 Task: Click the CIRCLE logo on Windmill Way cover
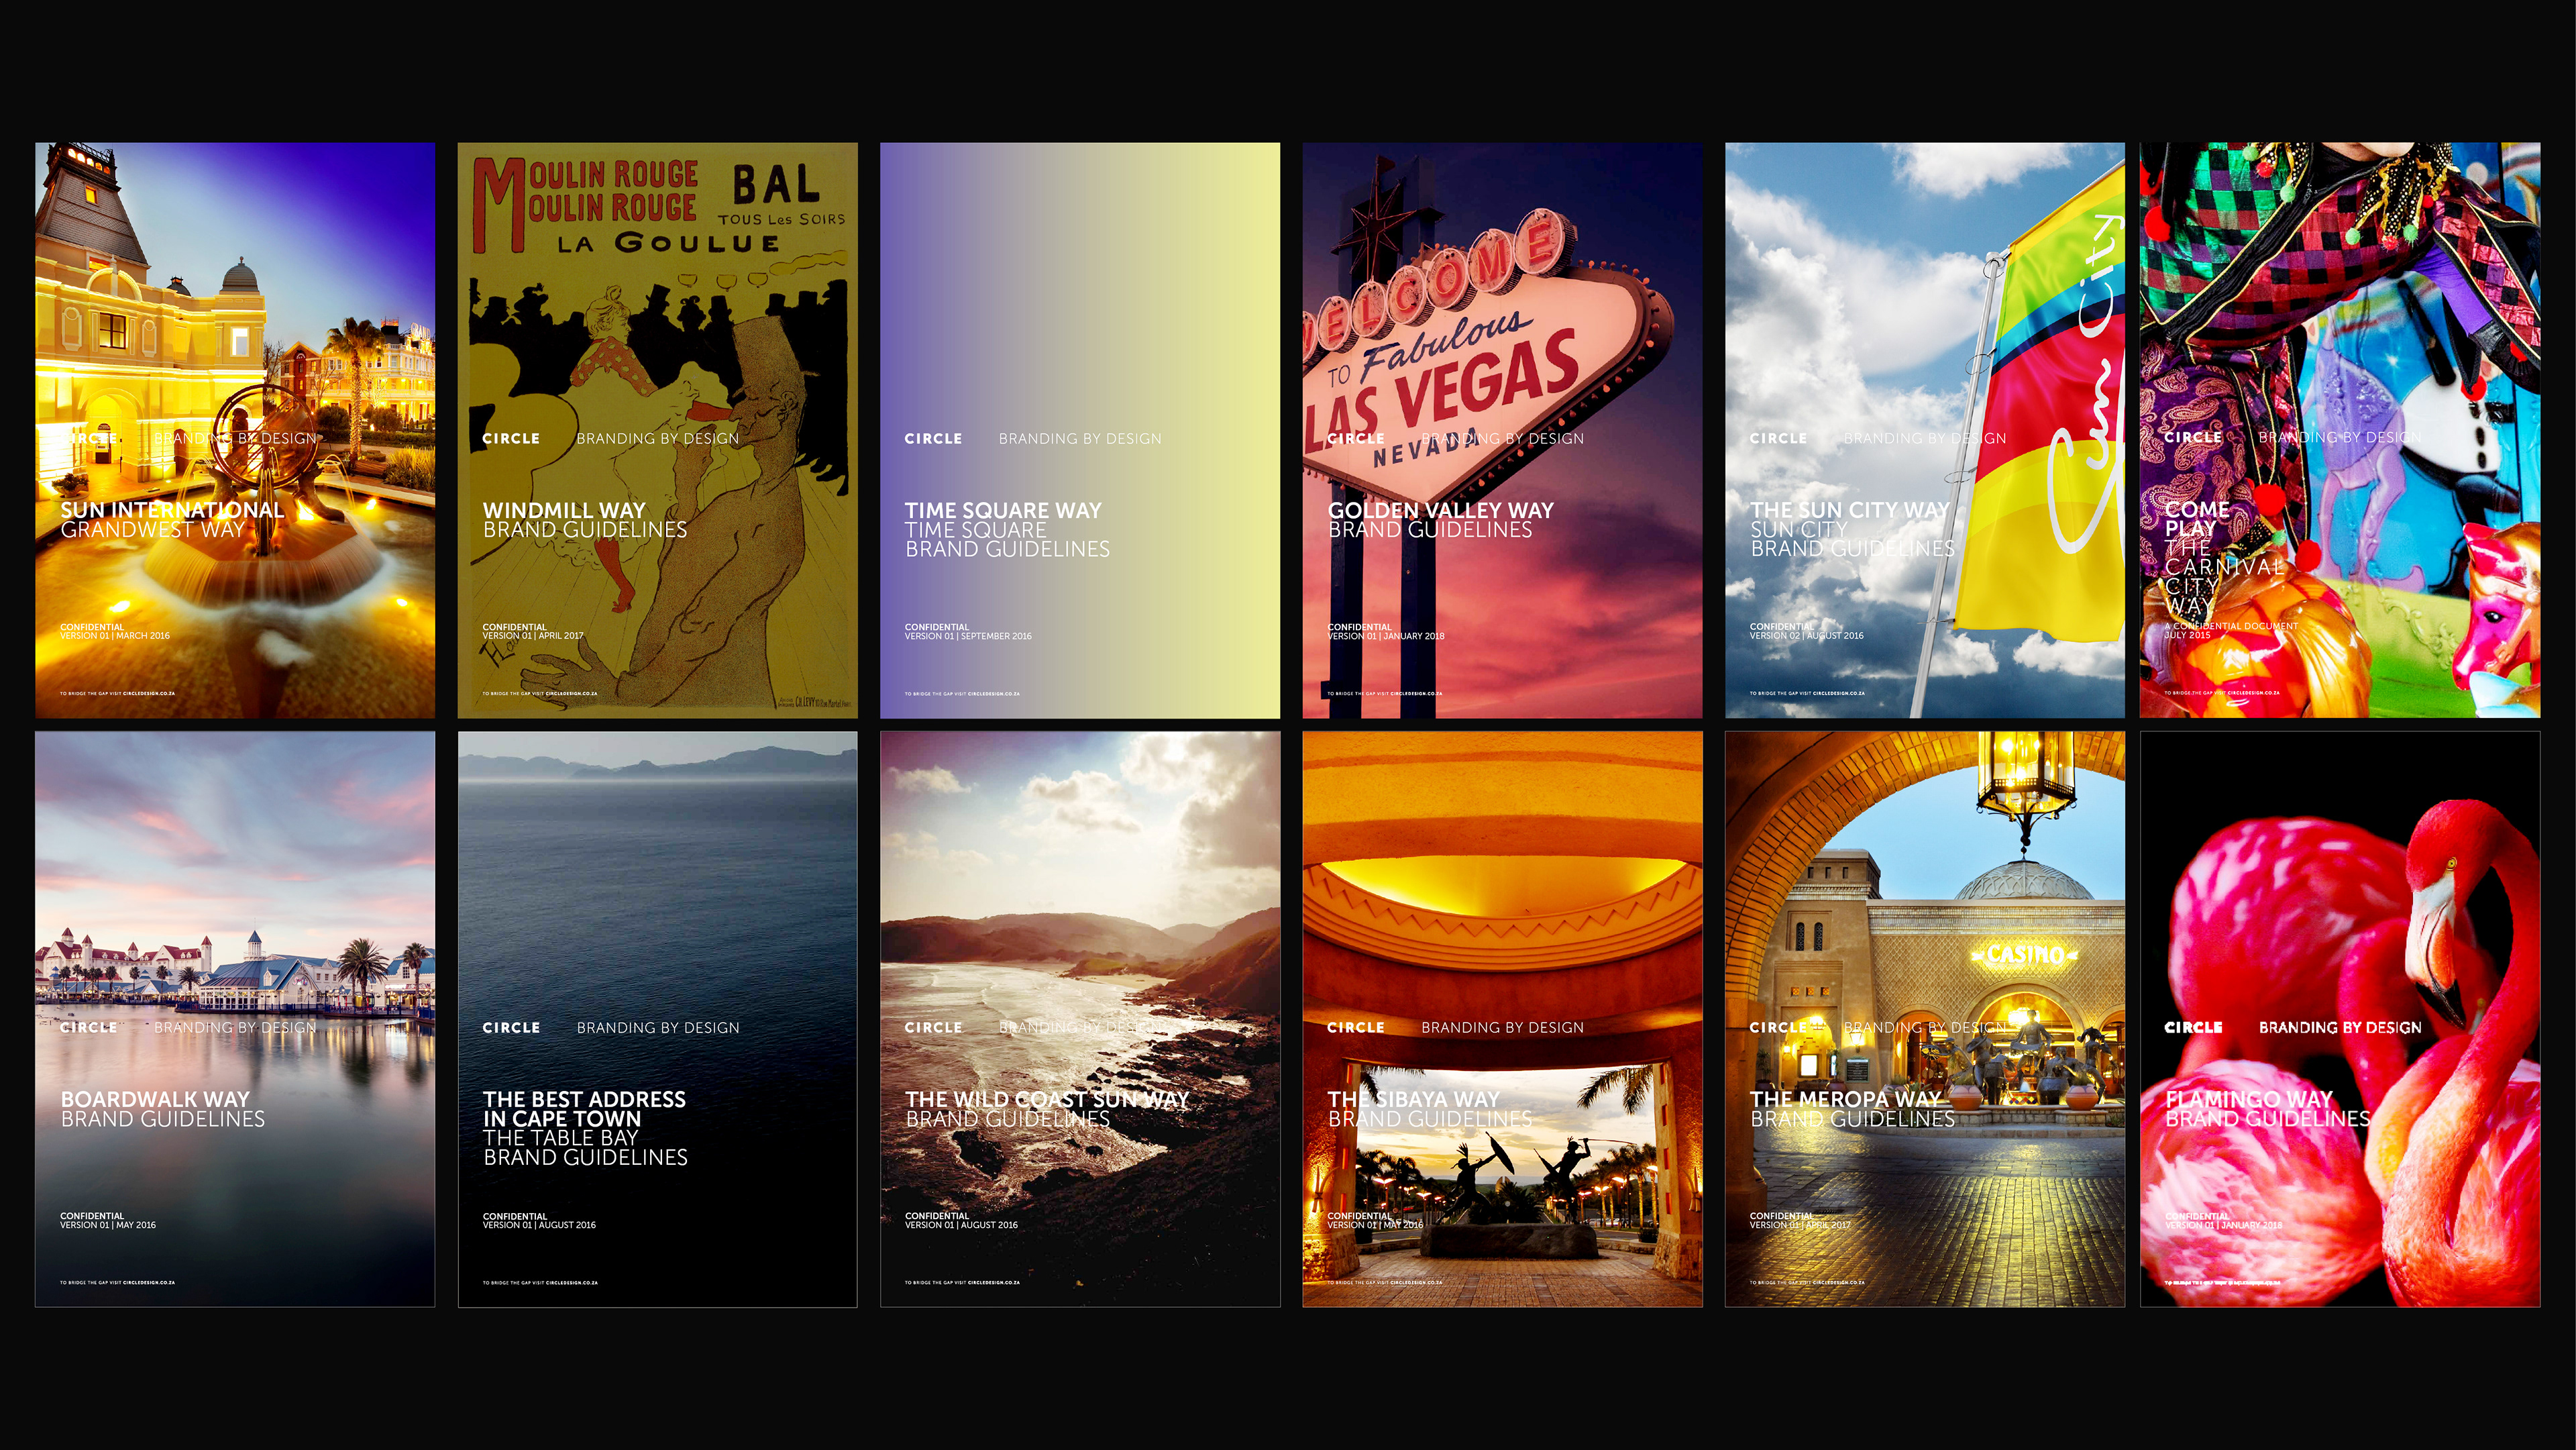pos(511,439)
